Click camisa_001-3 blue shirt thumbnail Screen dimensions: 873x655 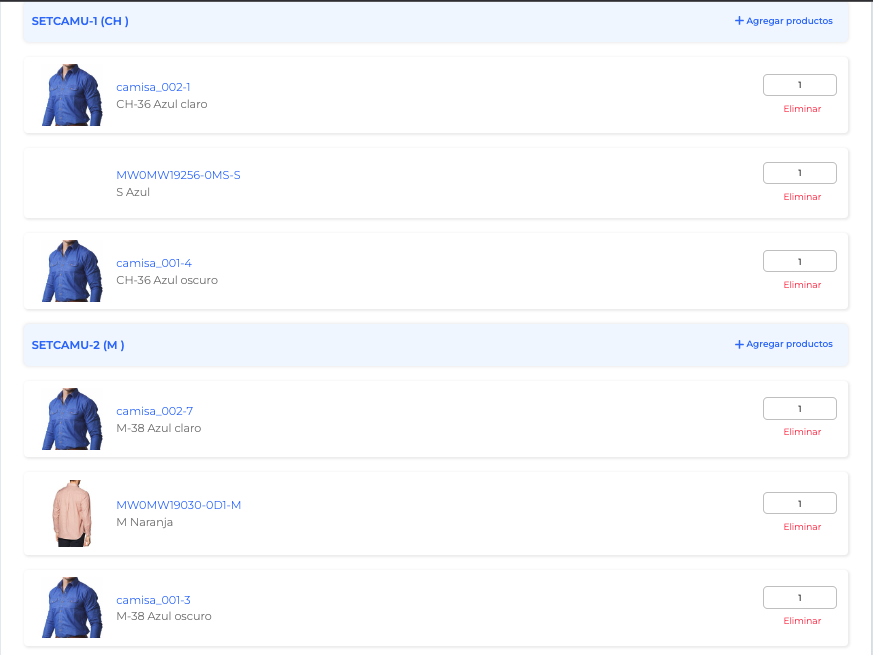[x=72, y=607]
